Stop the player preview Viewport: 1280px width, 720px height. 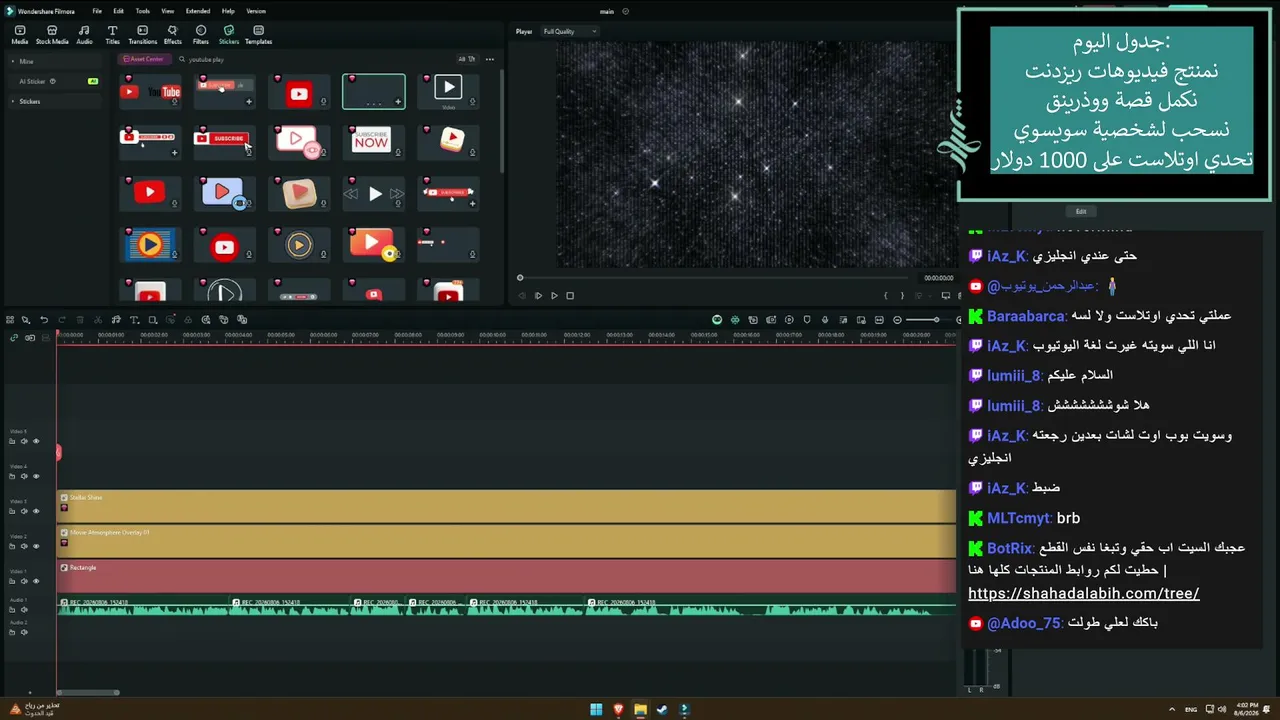[570, 296]
